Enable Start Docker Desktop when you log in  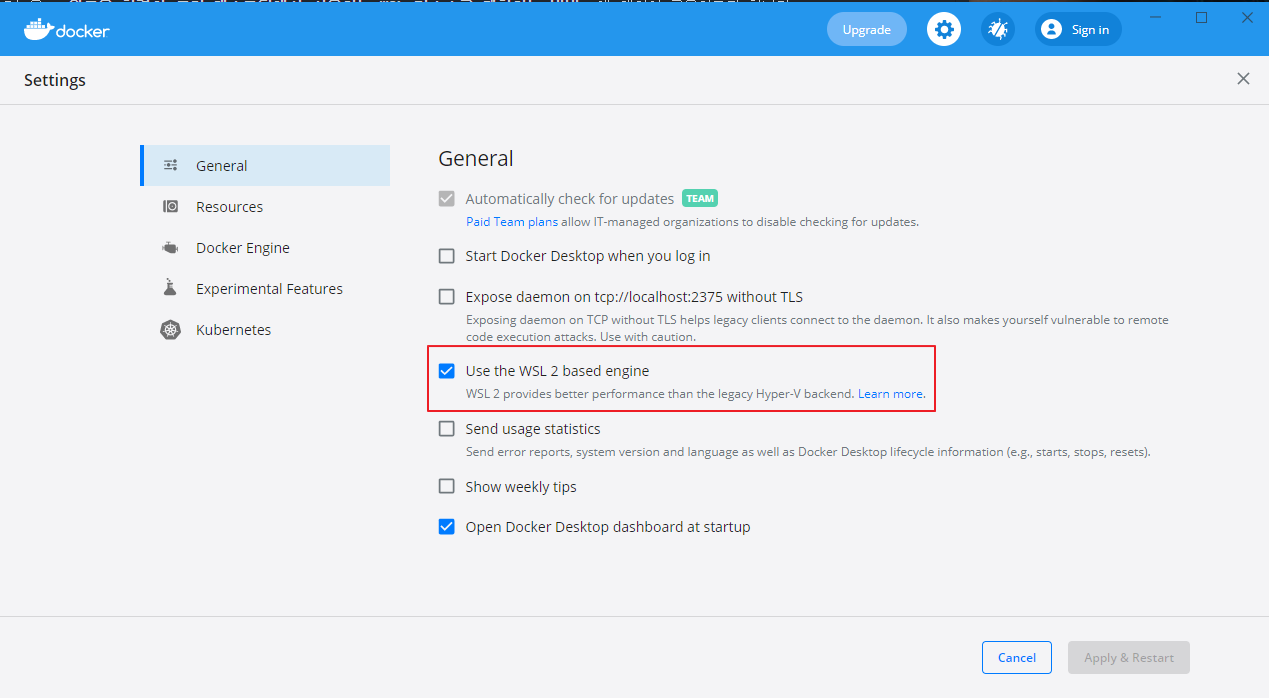click(447, 256)
